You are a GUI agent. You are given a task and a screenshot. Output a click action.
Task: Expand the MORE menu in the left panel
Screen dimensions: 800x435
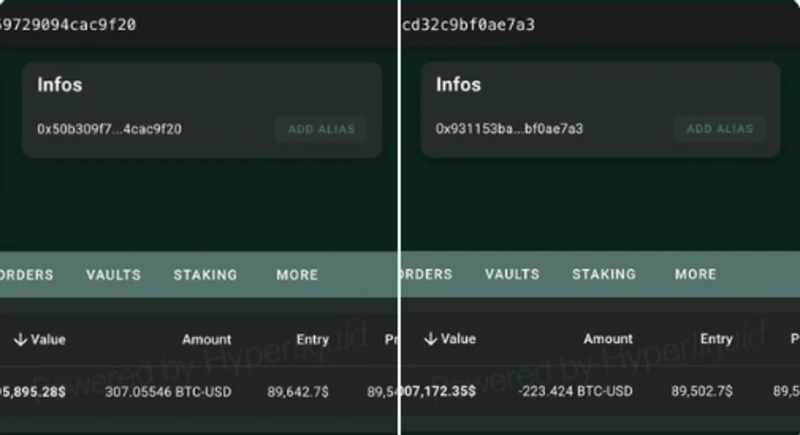click(297, 274)
